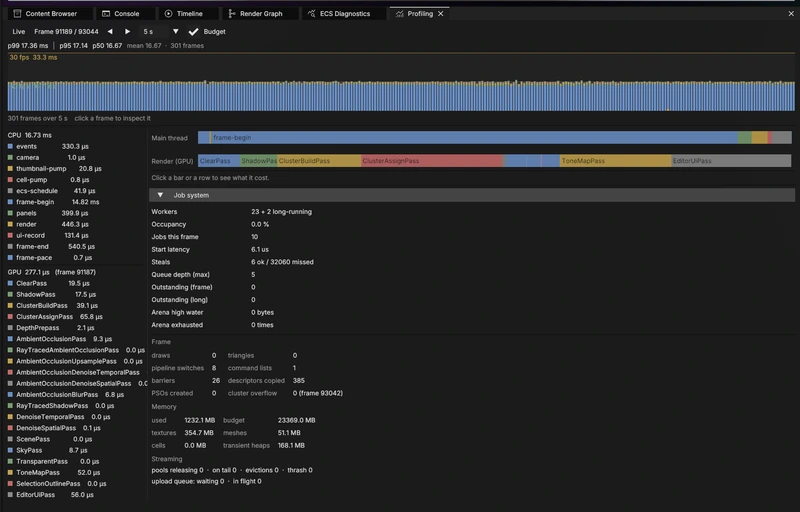
Task: Select the cell-pump CPU row
Action: coord(48,180)
